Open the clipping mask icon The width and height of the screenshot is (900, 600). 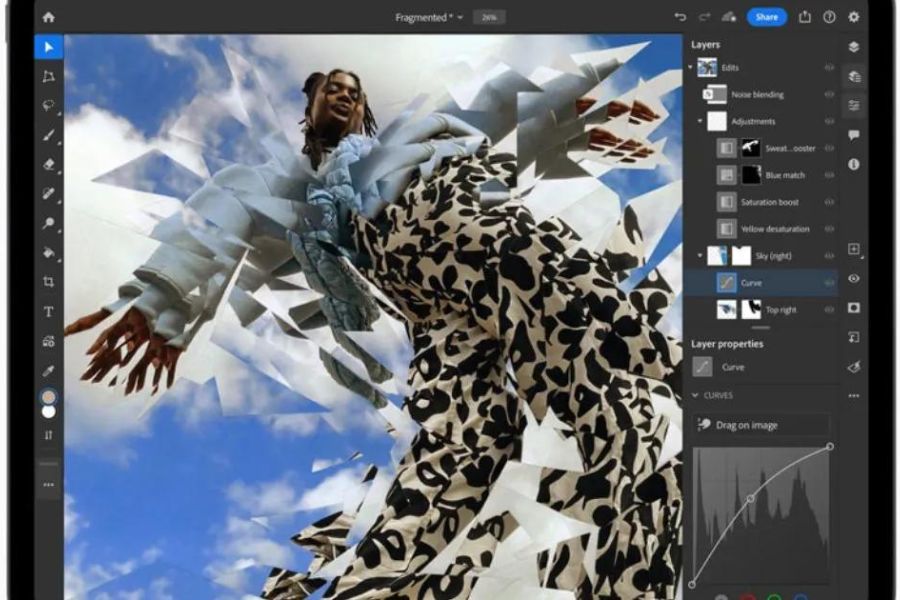854,337
